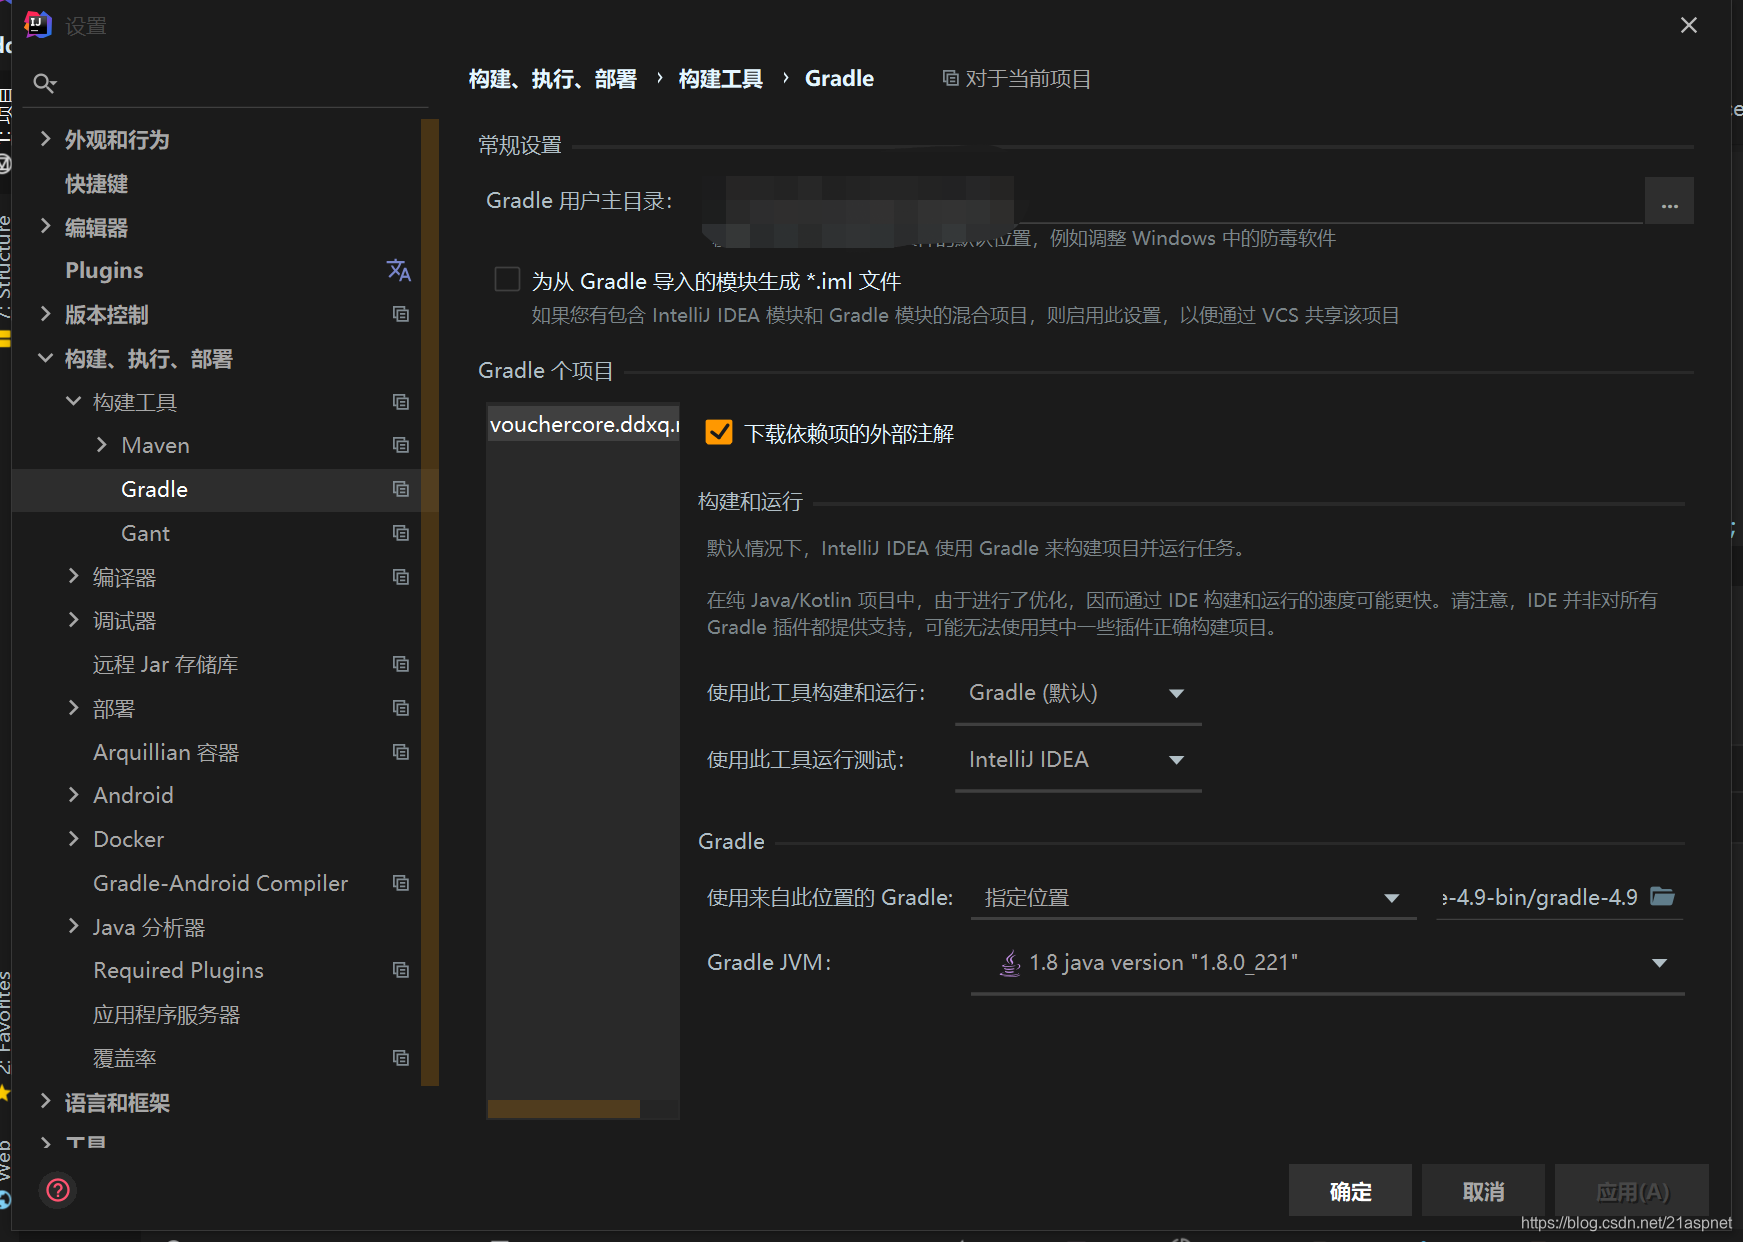Open the Gradle JVM dropdown

(x=1327, y=963)
